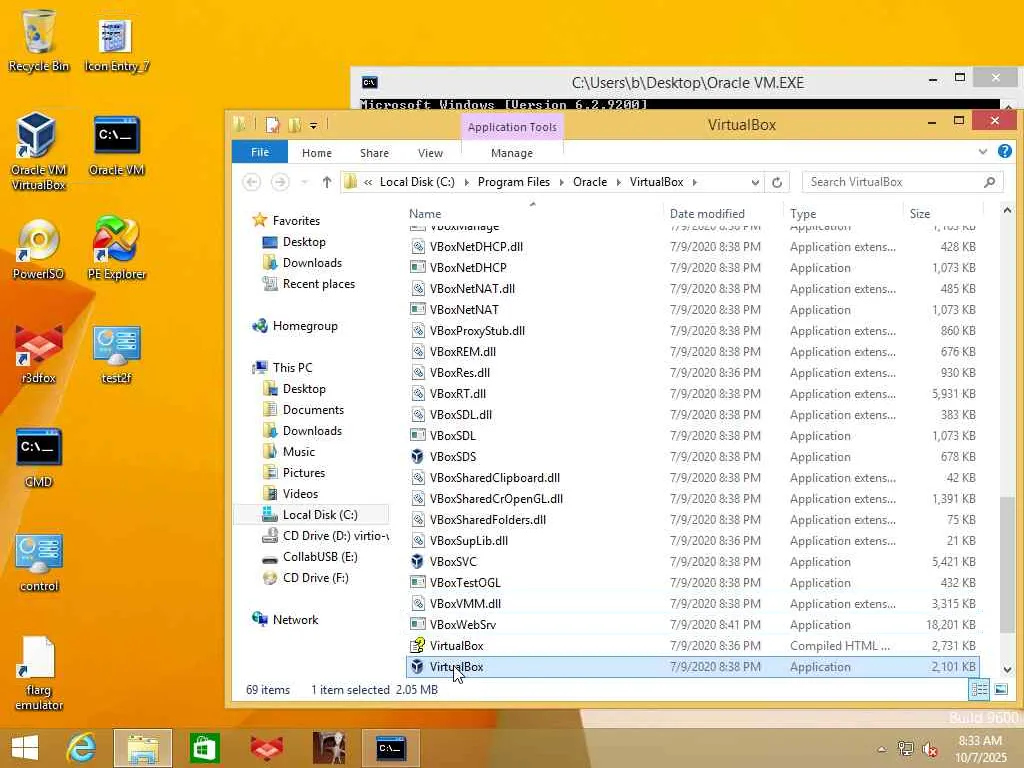Click the file list scroll down arrow

pos(1007,669)
